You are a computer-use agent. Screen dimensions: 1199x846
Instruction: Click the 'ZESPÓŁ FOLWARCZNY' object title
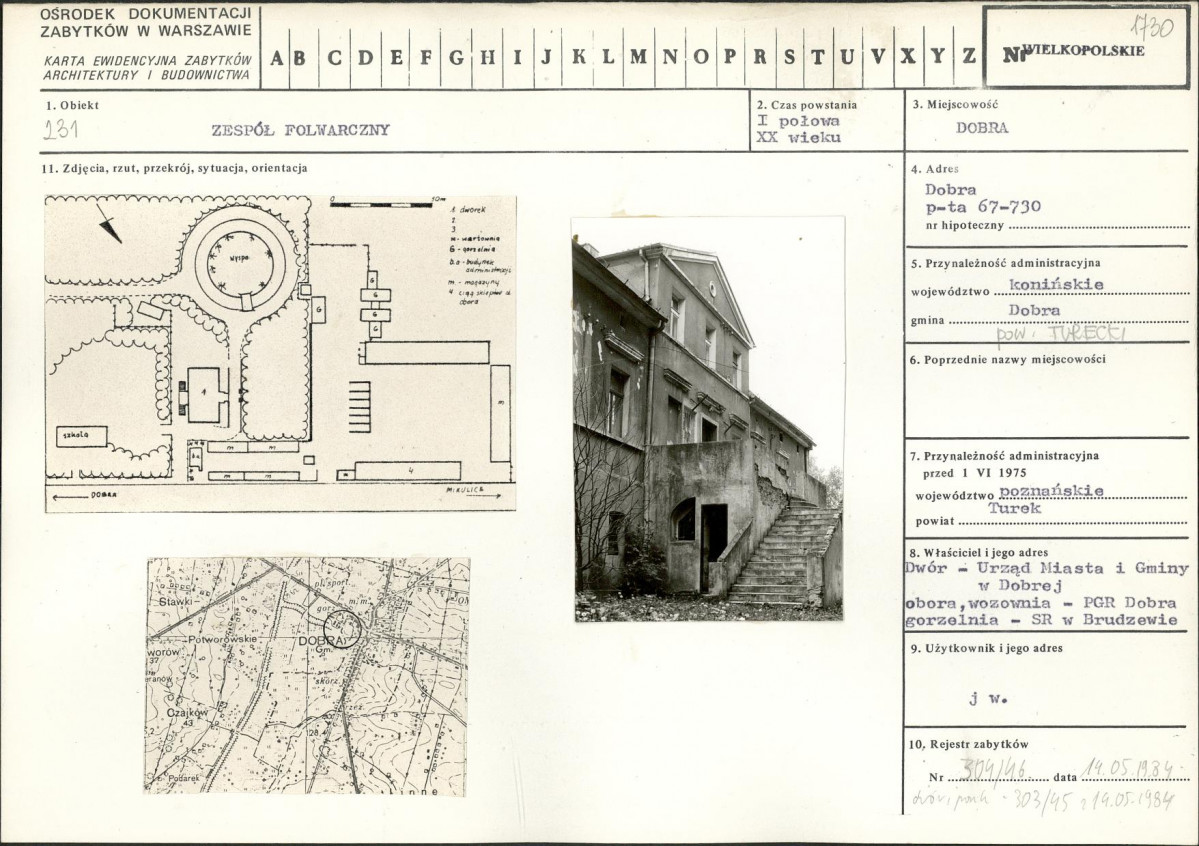coord(301,130)
